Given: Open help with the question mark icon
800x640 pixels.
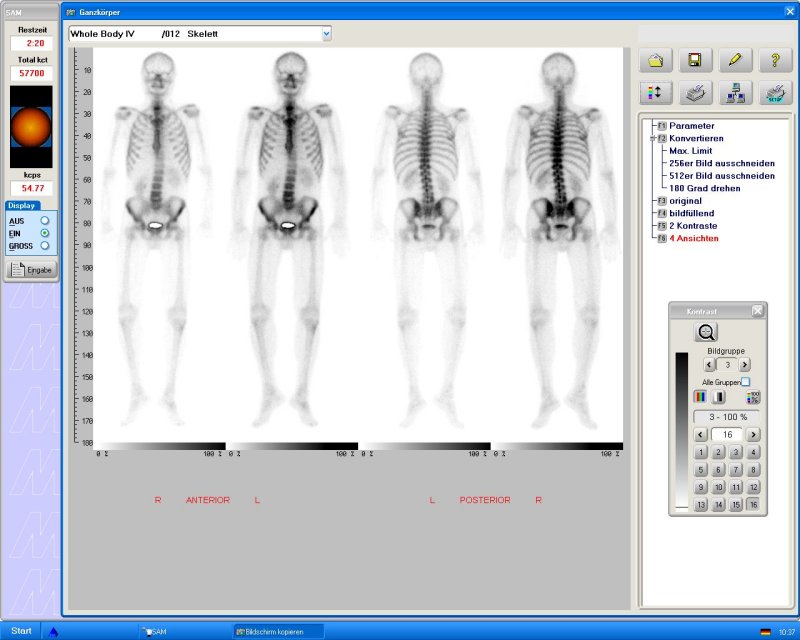Looking at the screenshot, I should point(775,61).
